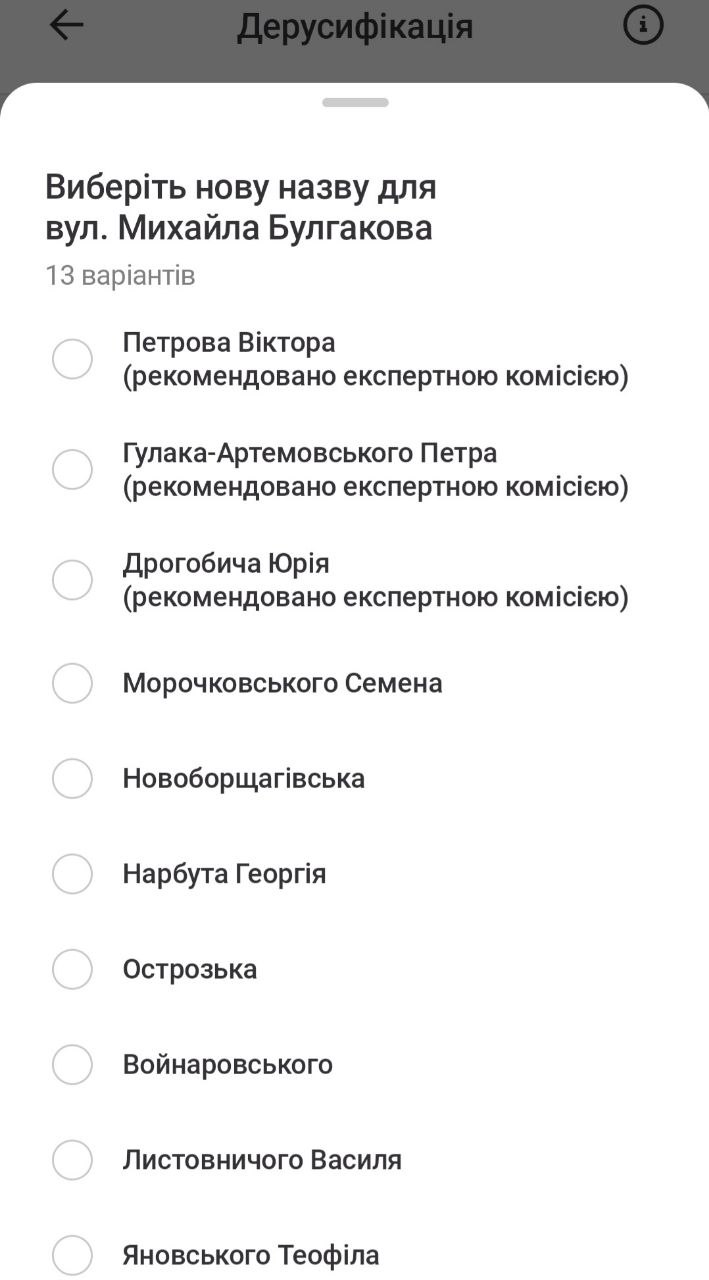Select the Острозька radio button
The height and width of the screenshot is (1280, 709).
tap(72, 969)
